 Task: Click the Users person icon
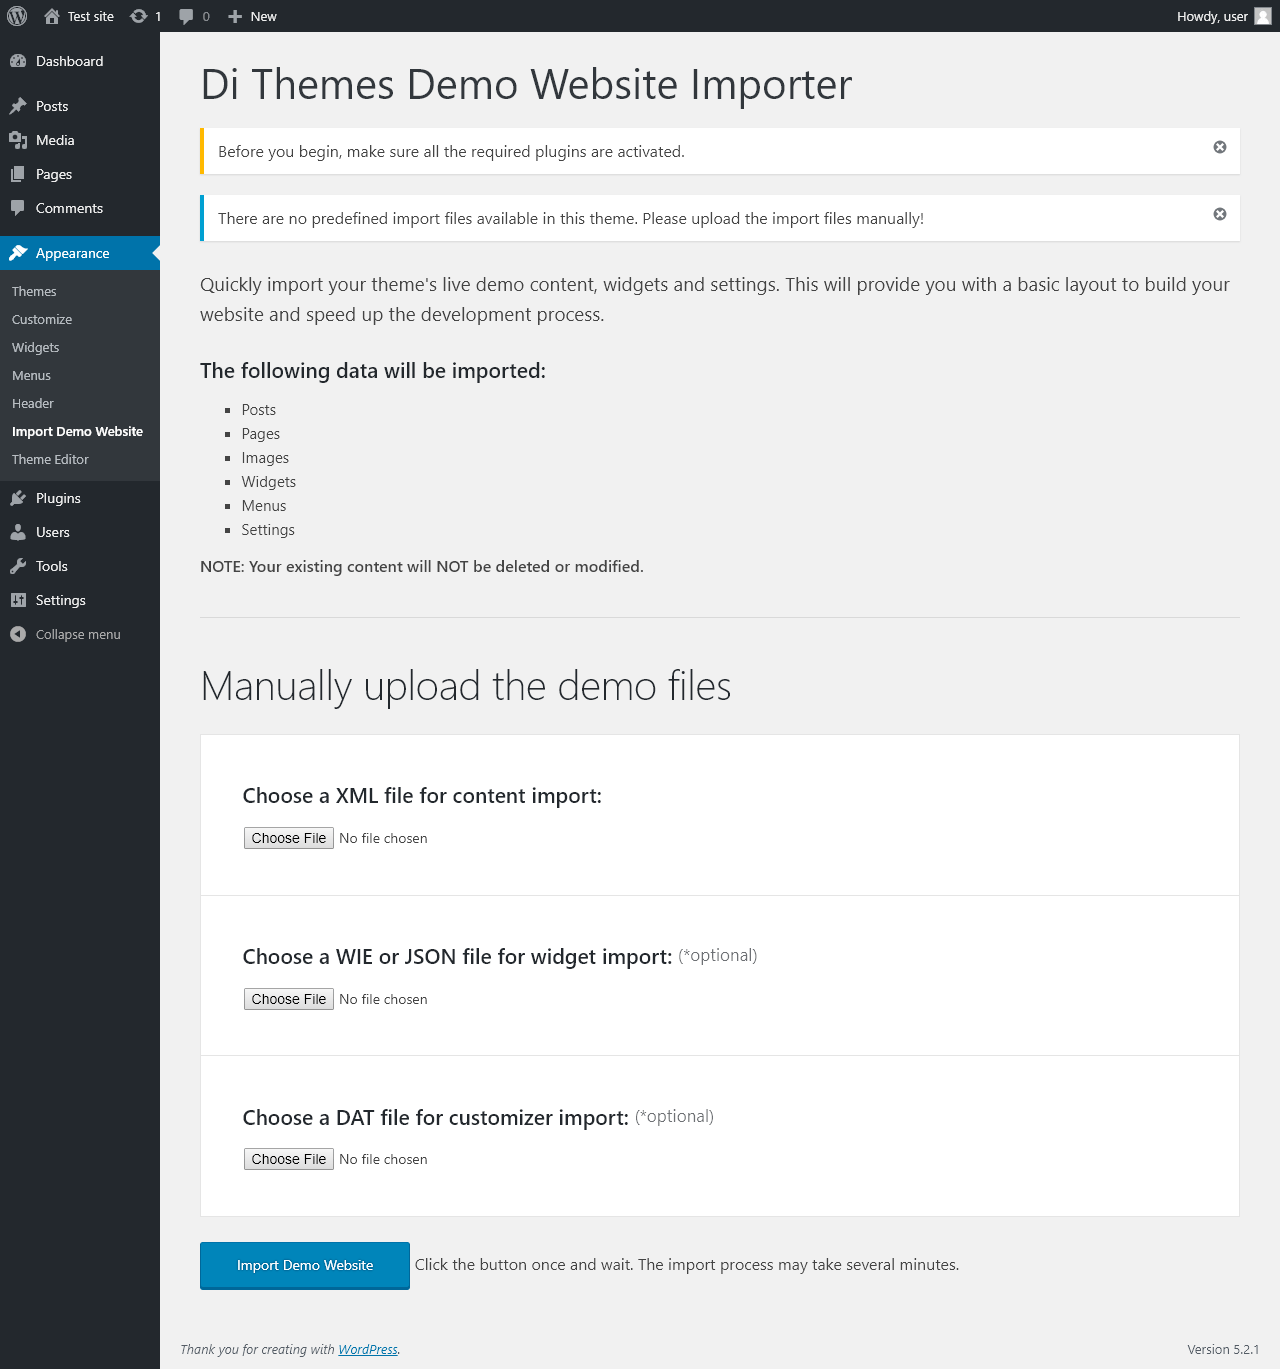[x=18, y=532]
